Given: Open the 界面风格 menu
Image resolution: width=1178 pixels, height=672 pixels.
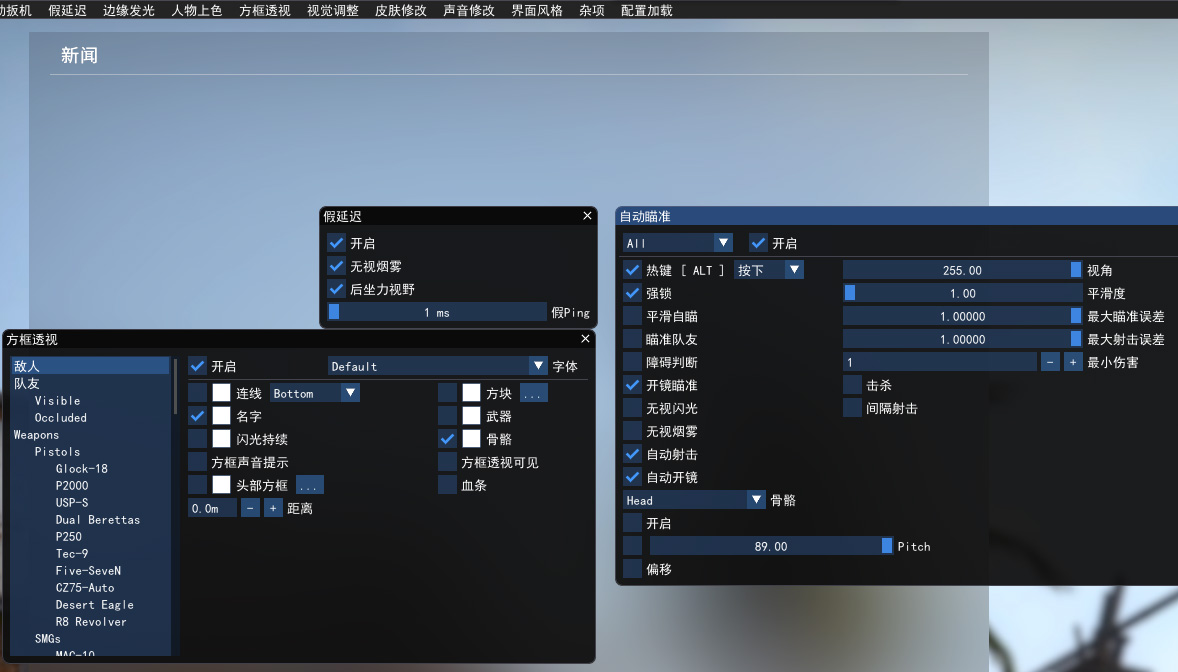Looking at the screenshot, I should tap(537, 10).
